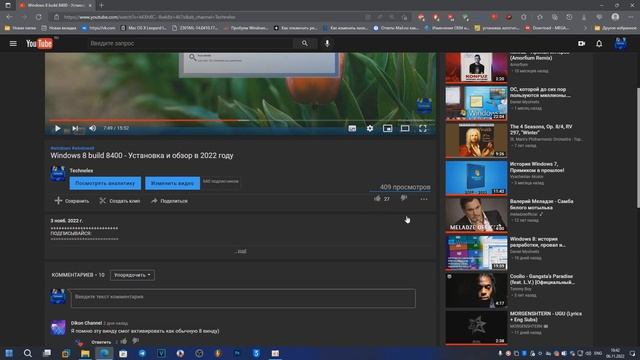Screen dimensions: 640x360
Task: Open The 4 Seasons Winter video
Action: coord(476,140)
